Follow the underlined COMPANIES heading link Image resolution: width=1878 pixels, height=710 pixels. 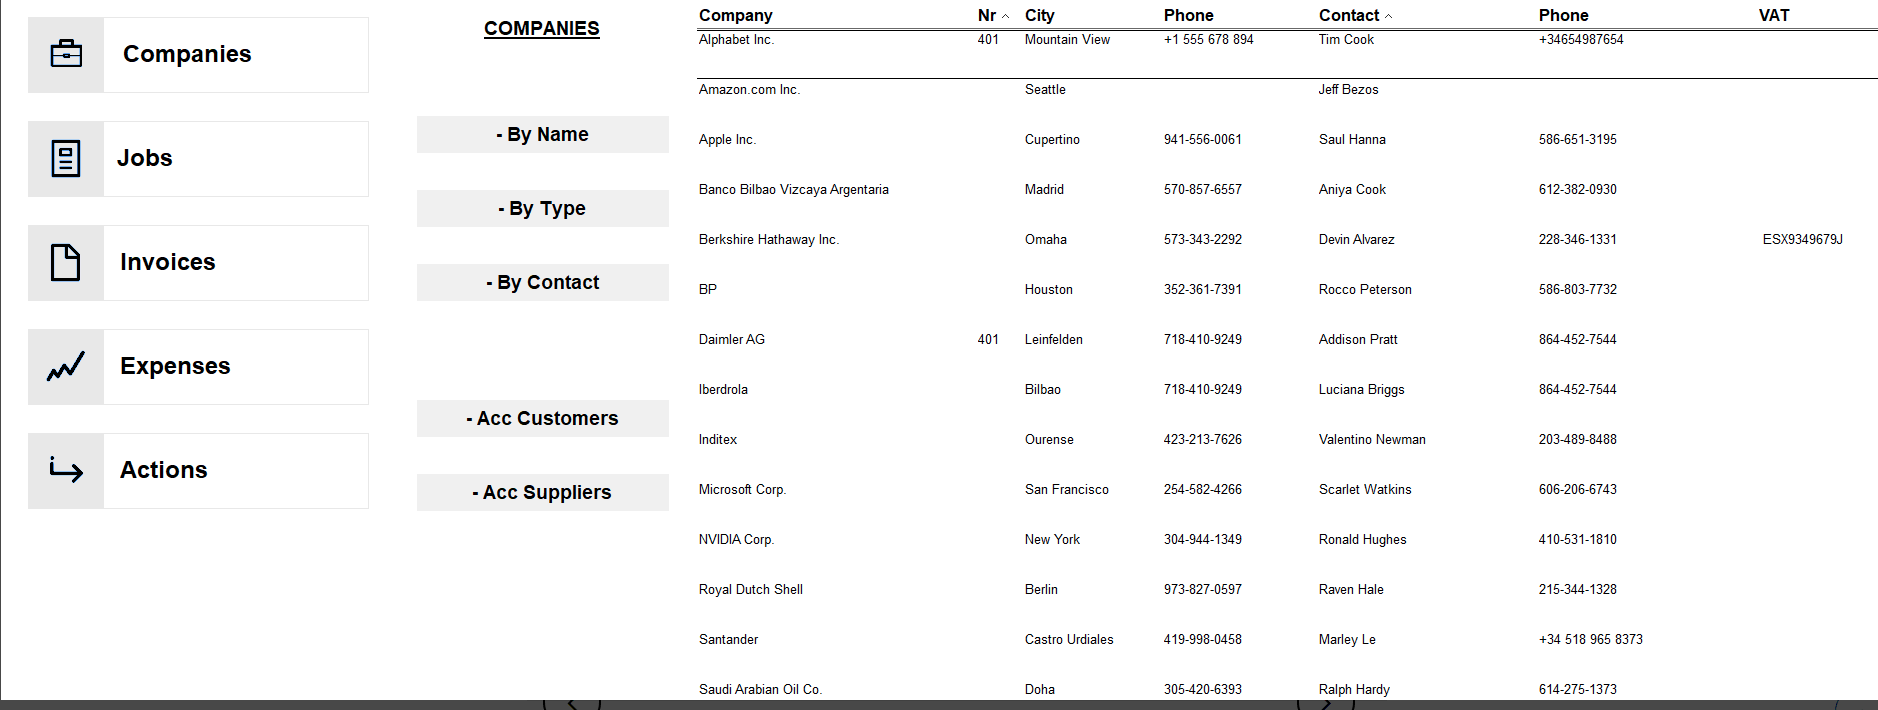542,28
